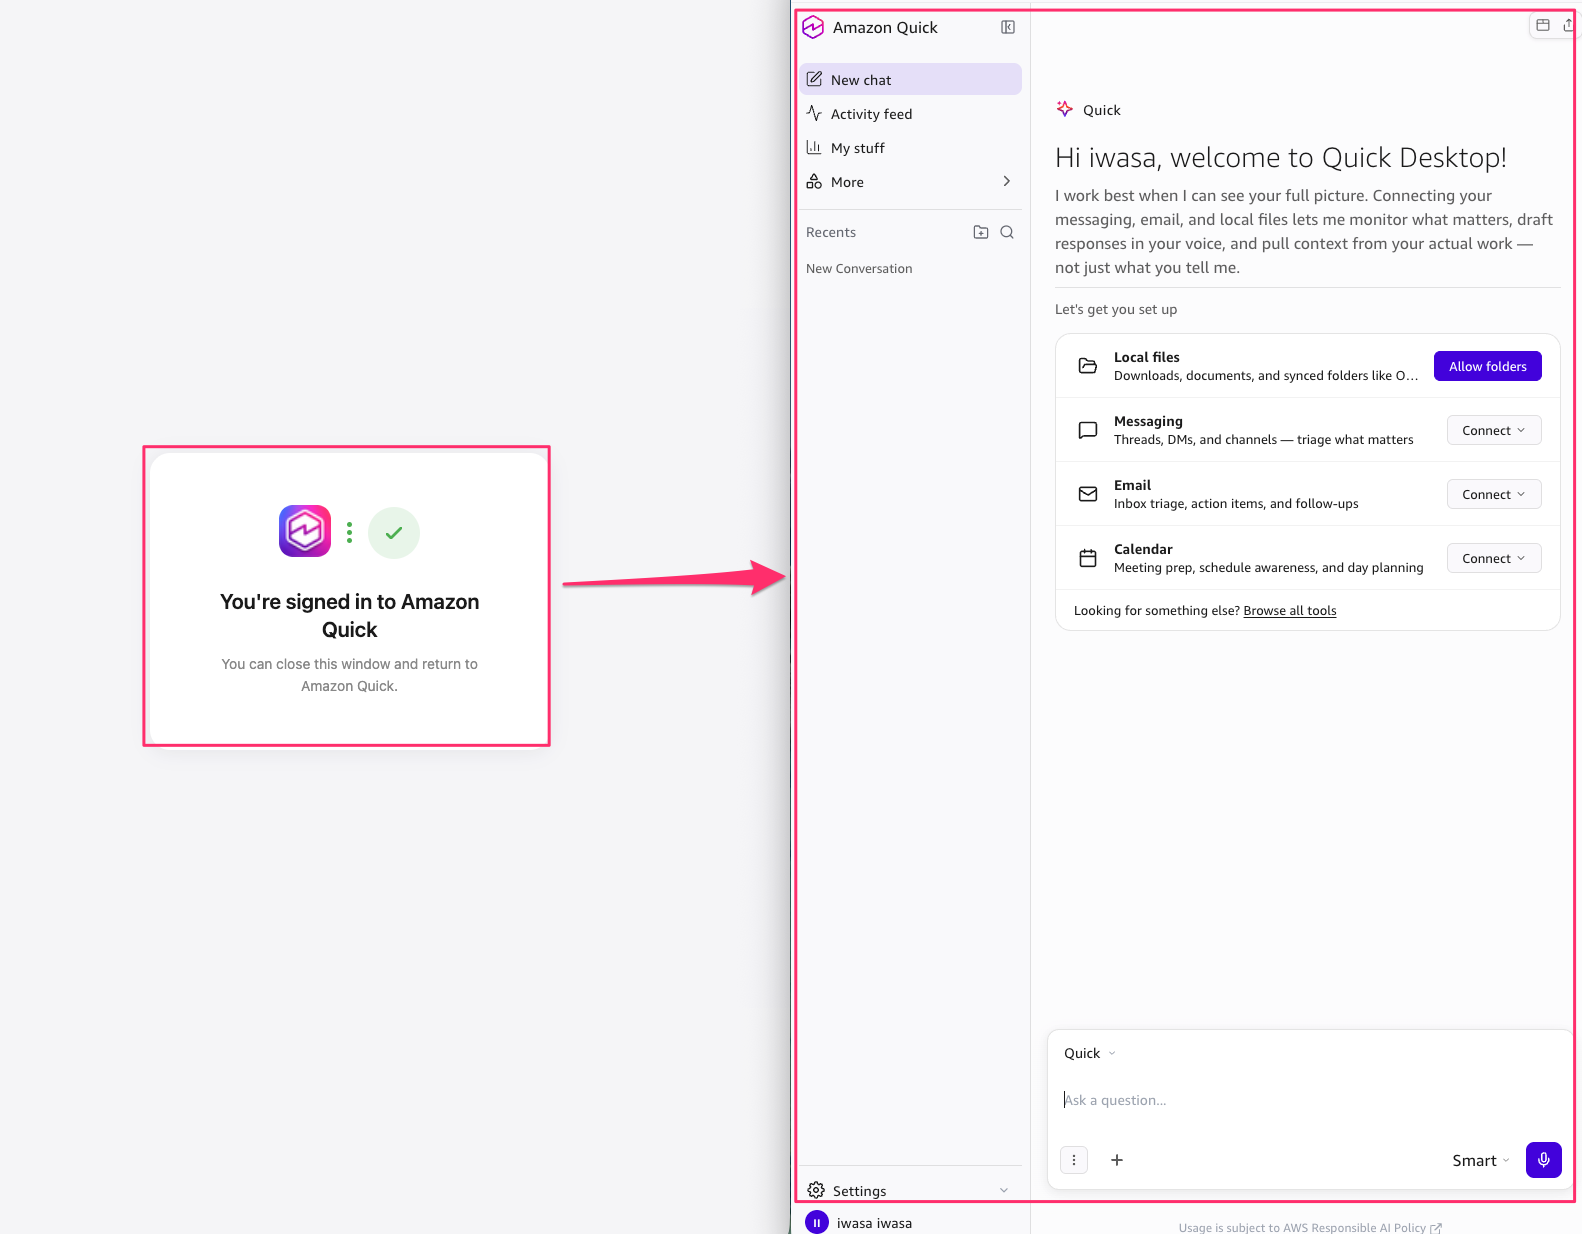1582x1234 pixels.
Task: Open Connect dropdown for Calendar
Action: 1494,558
